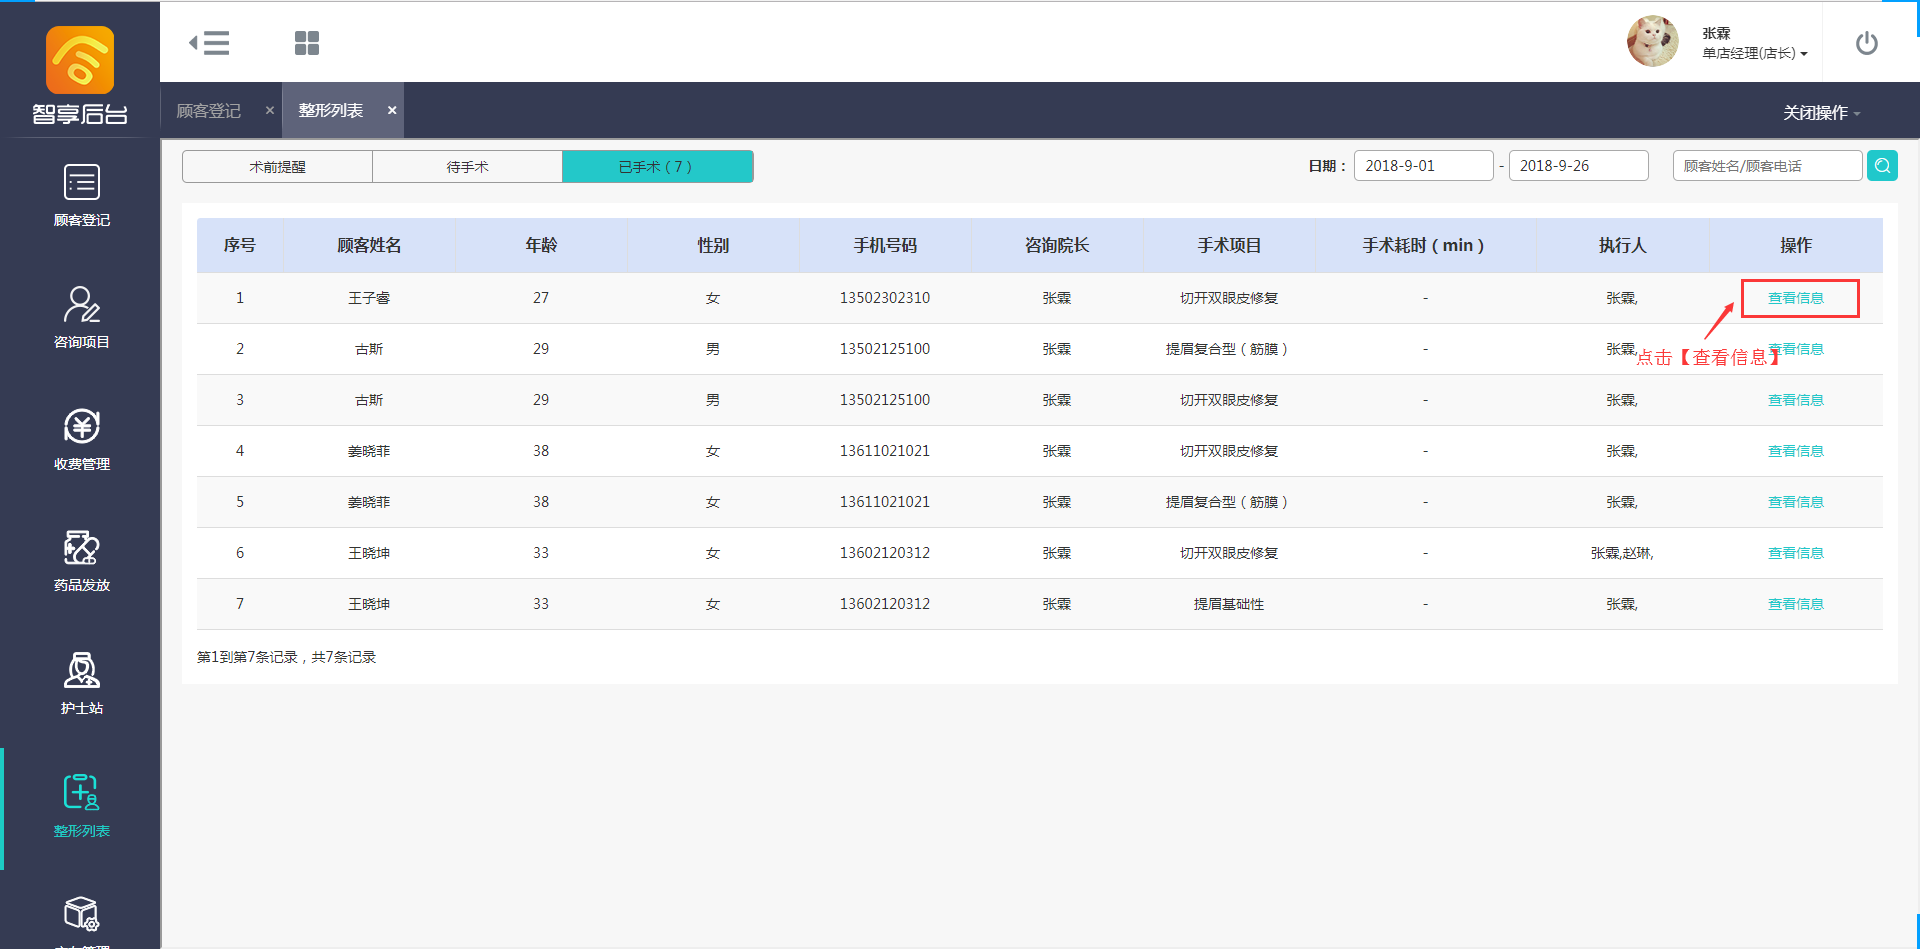Open 整形列表 in the sidebar

(81, 806)
